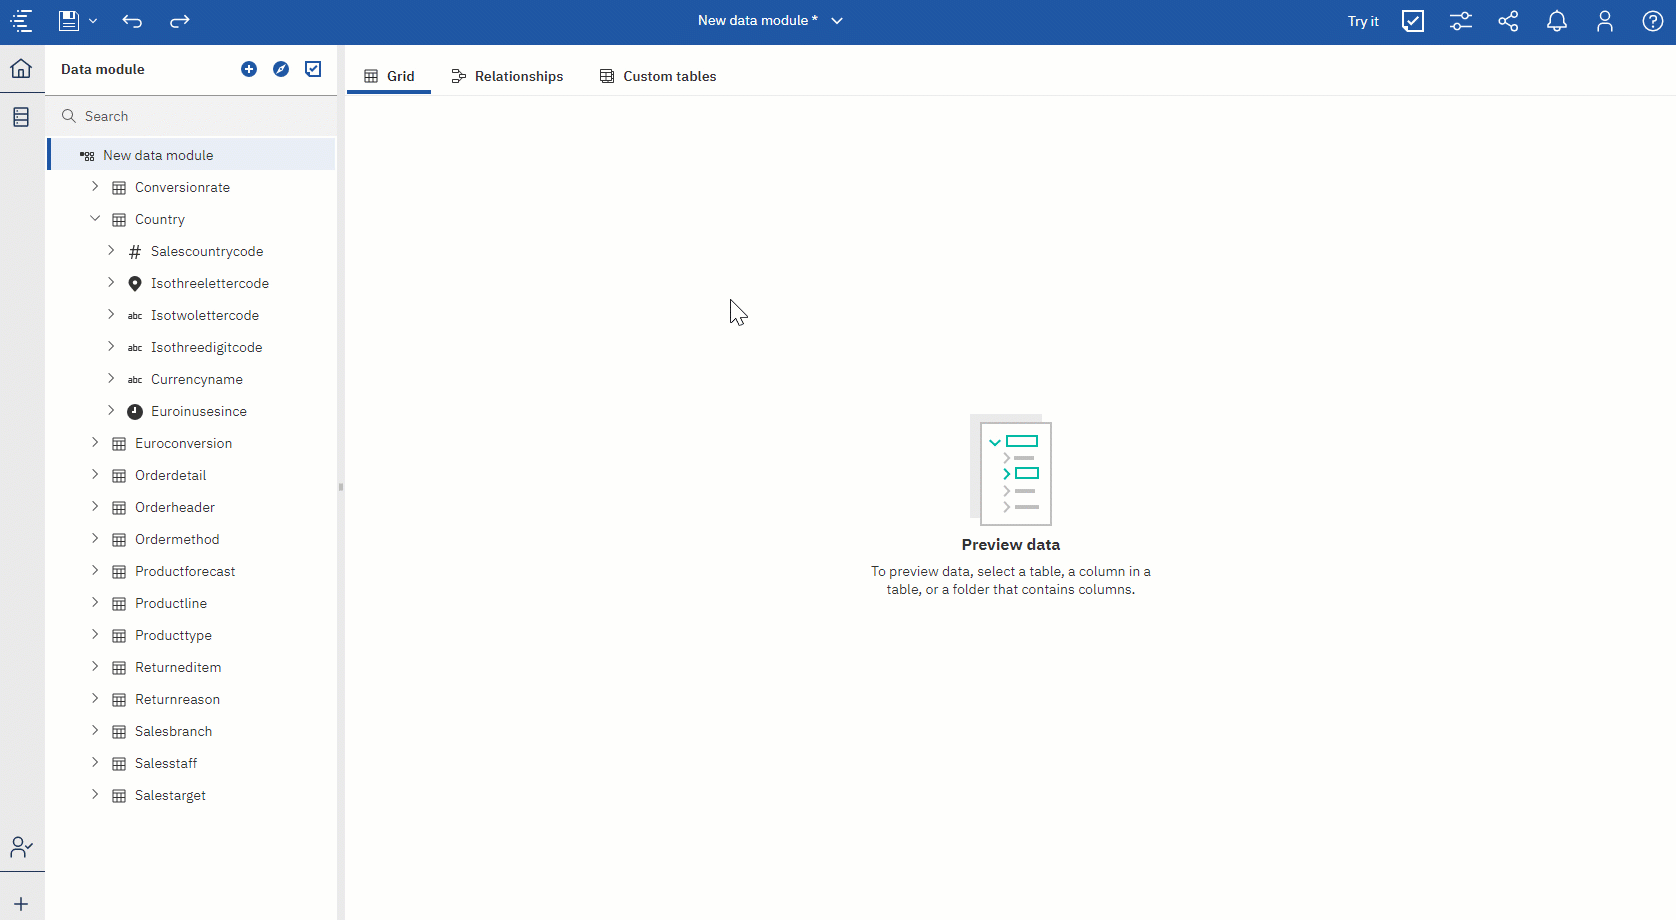Image resolution: width=1676 pixels, height=920 pixels.
Task: Click the Conversionrate table icon
Action: click(119, 187)
